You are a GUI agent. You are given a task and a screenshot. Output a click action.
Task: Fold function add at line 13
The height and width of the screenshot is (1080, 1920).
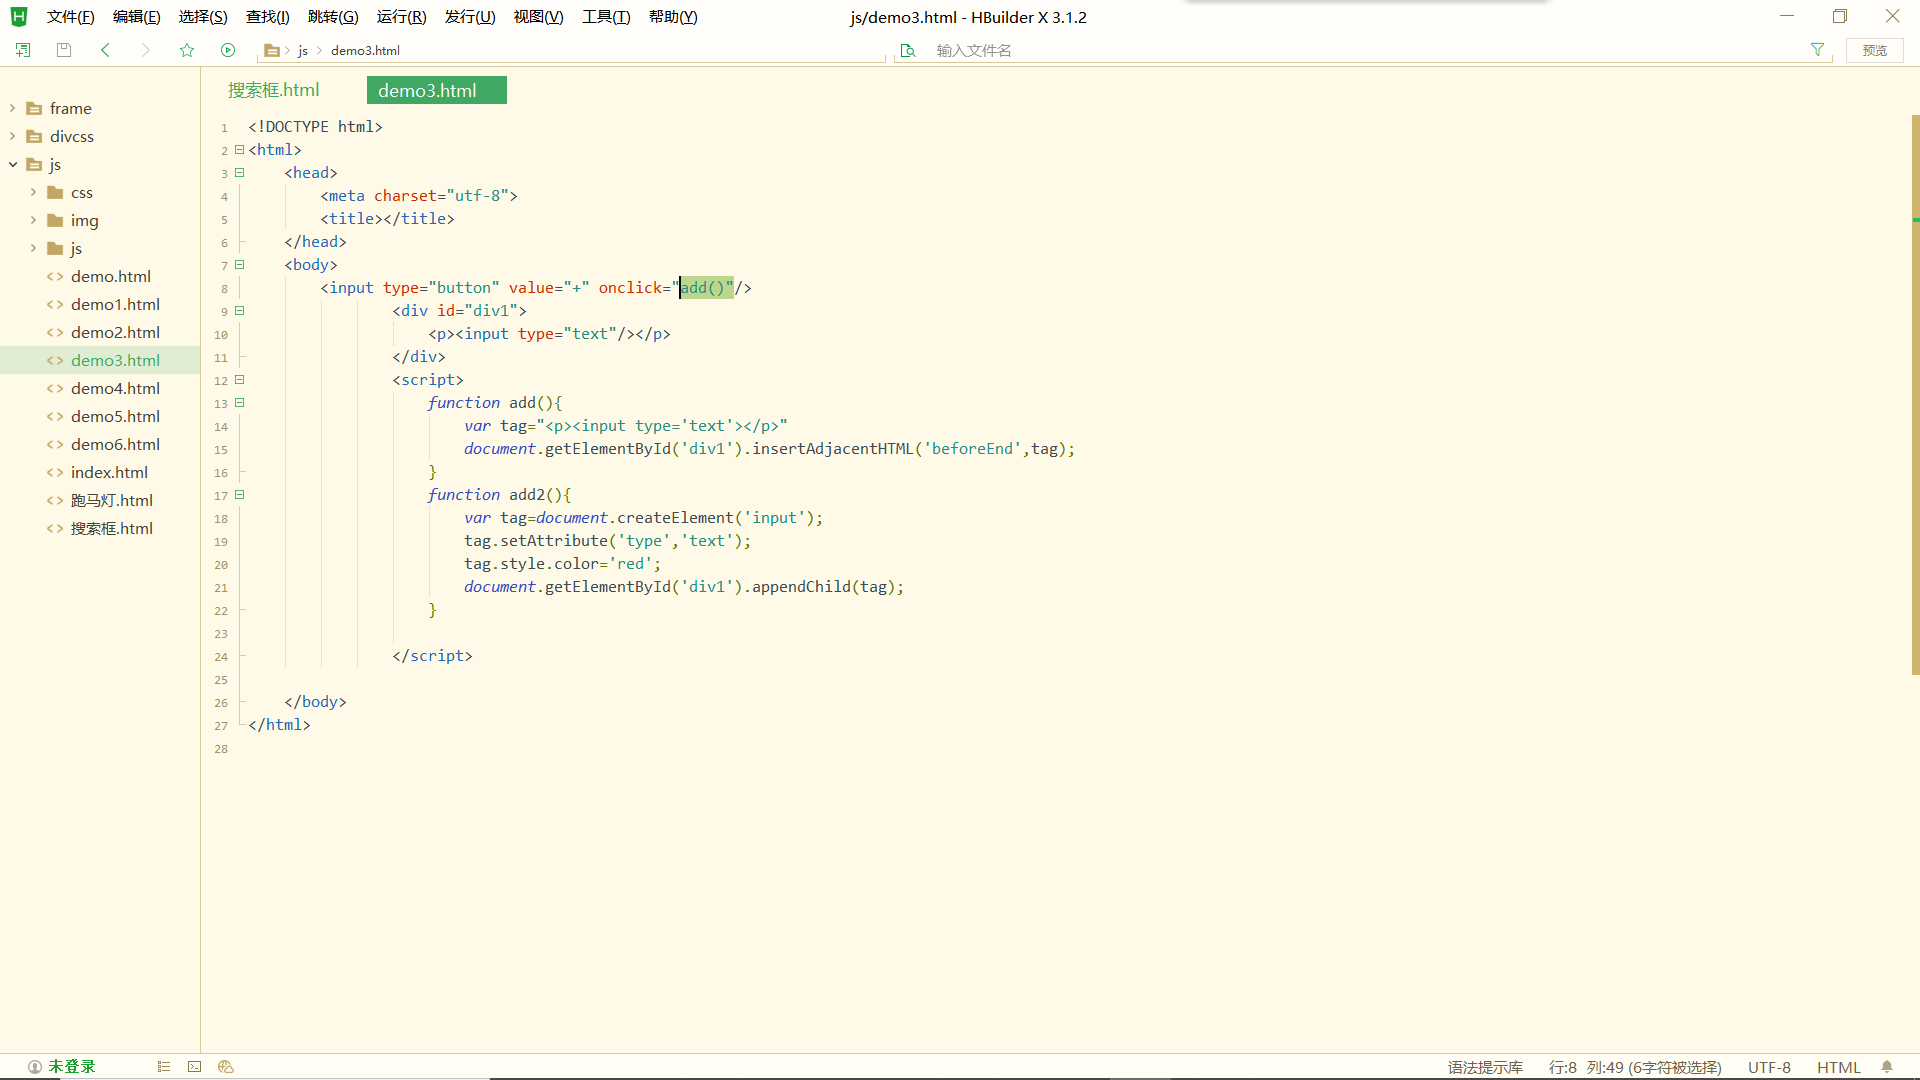point(240,403)
